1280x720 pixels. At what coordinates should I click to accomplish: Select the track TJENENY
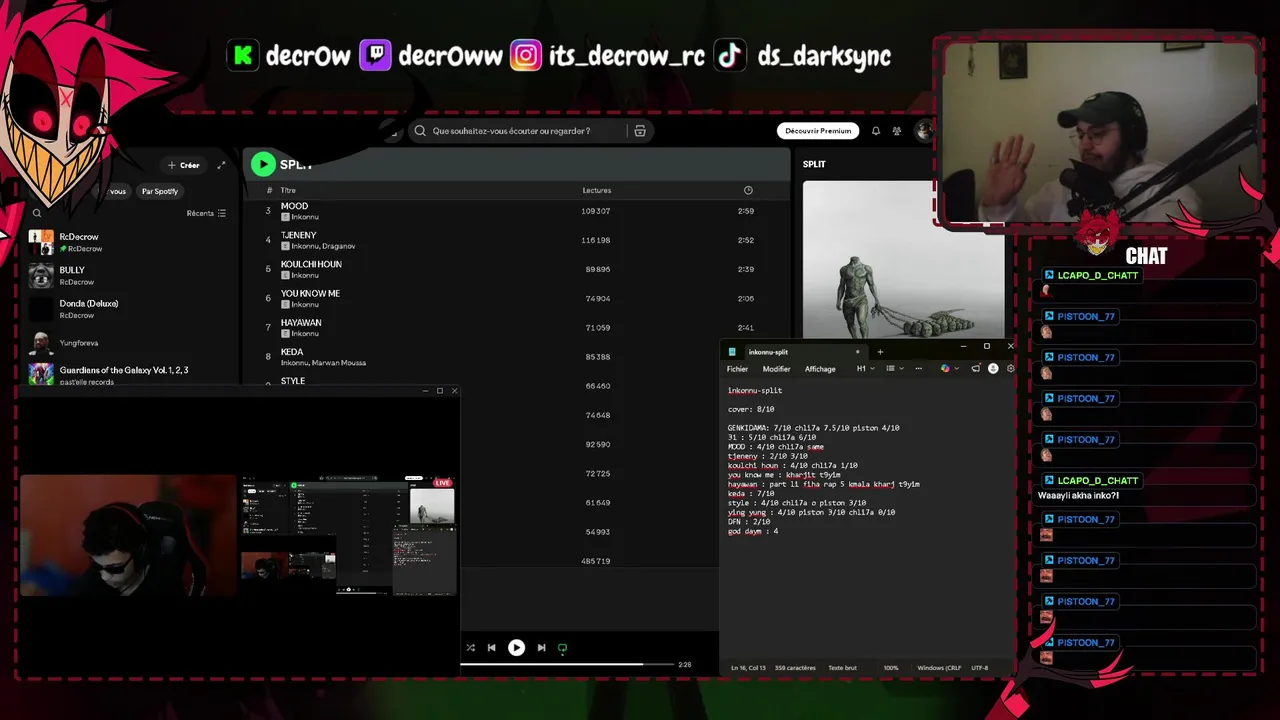pyautogui.click(x=299, y=235)
